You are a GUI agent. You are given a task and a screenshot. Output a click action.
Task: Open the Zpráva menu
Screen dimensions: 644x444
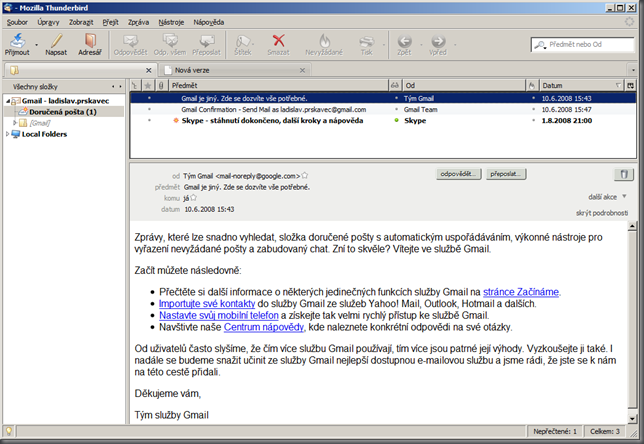tap(138, 22)
